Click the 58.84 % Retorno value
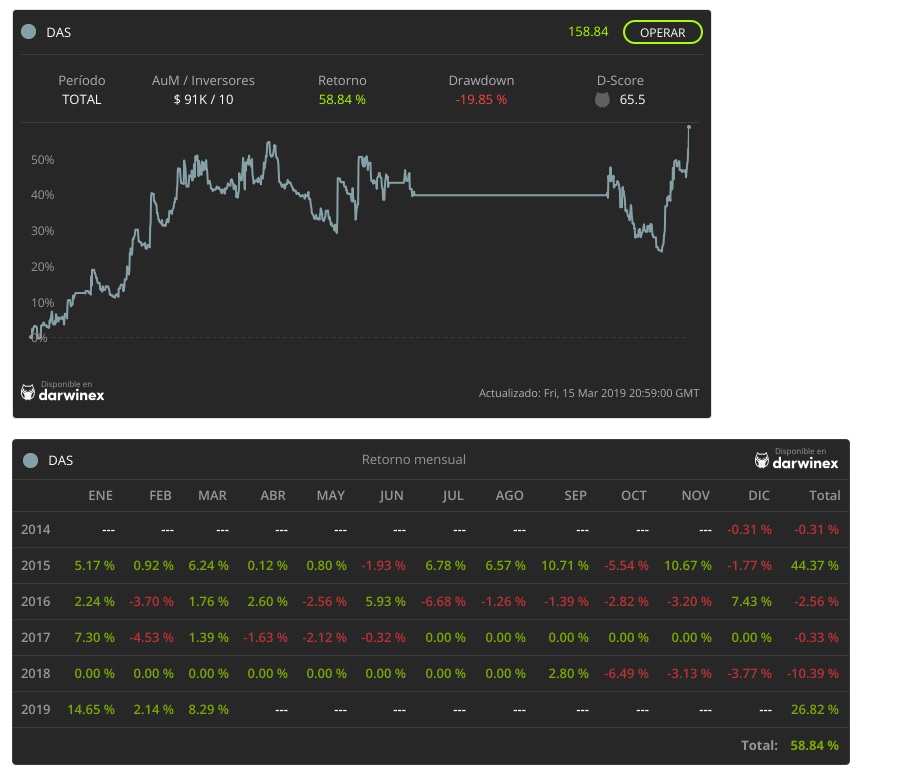The height and width of the screenshot is (772, 900). coord(342,100)
